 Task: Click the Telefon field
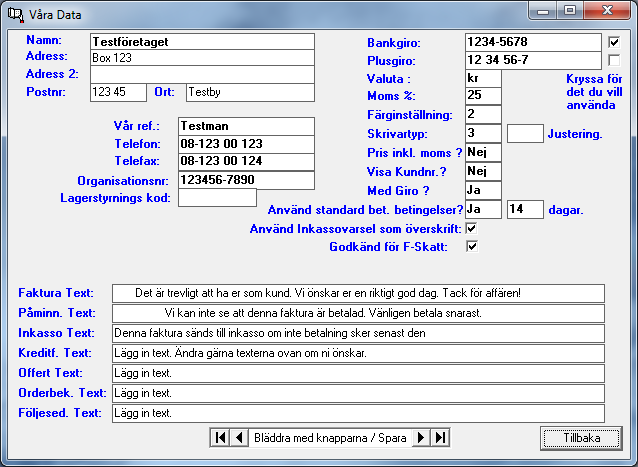coord(246,144)
